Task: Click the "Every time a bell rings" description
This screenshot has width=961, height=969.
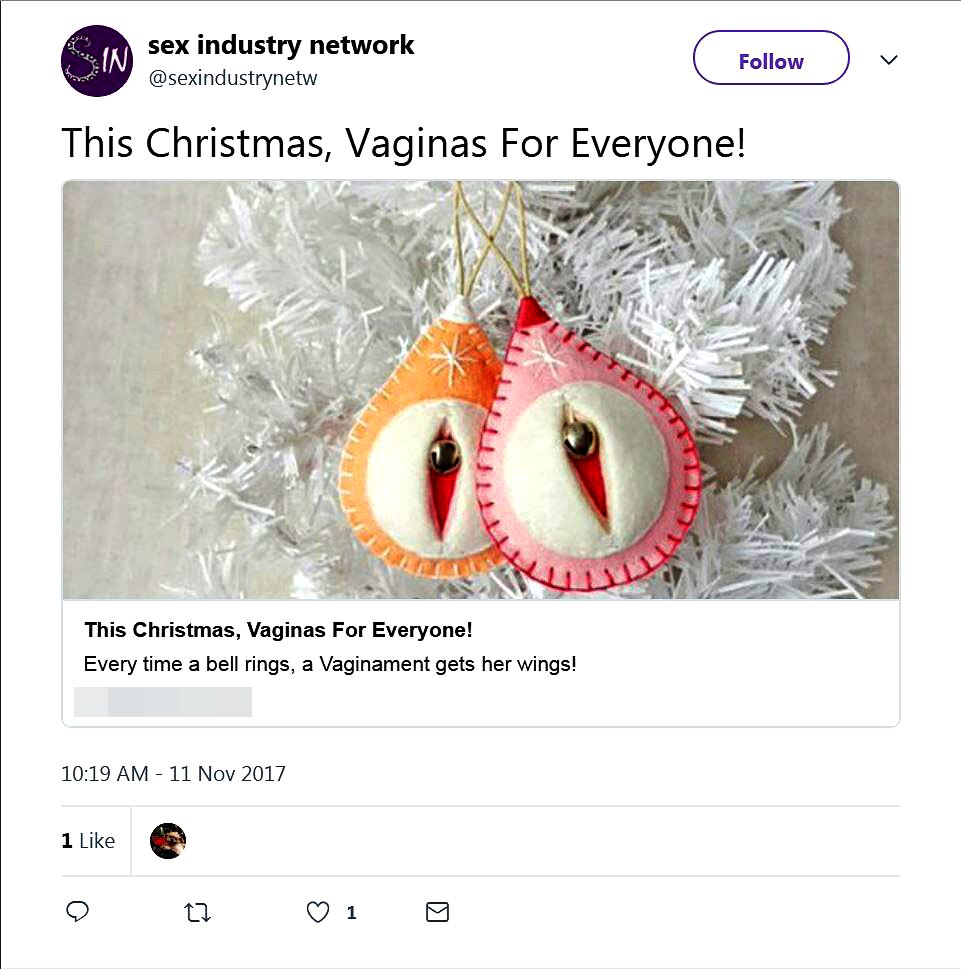Action: pyautogui.click(x=330, y=664)
